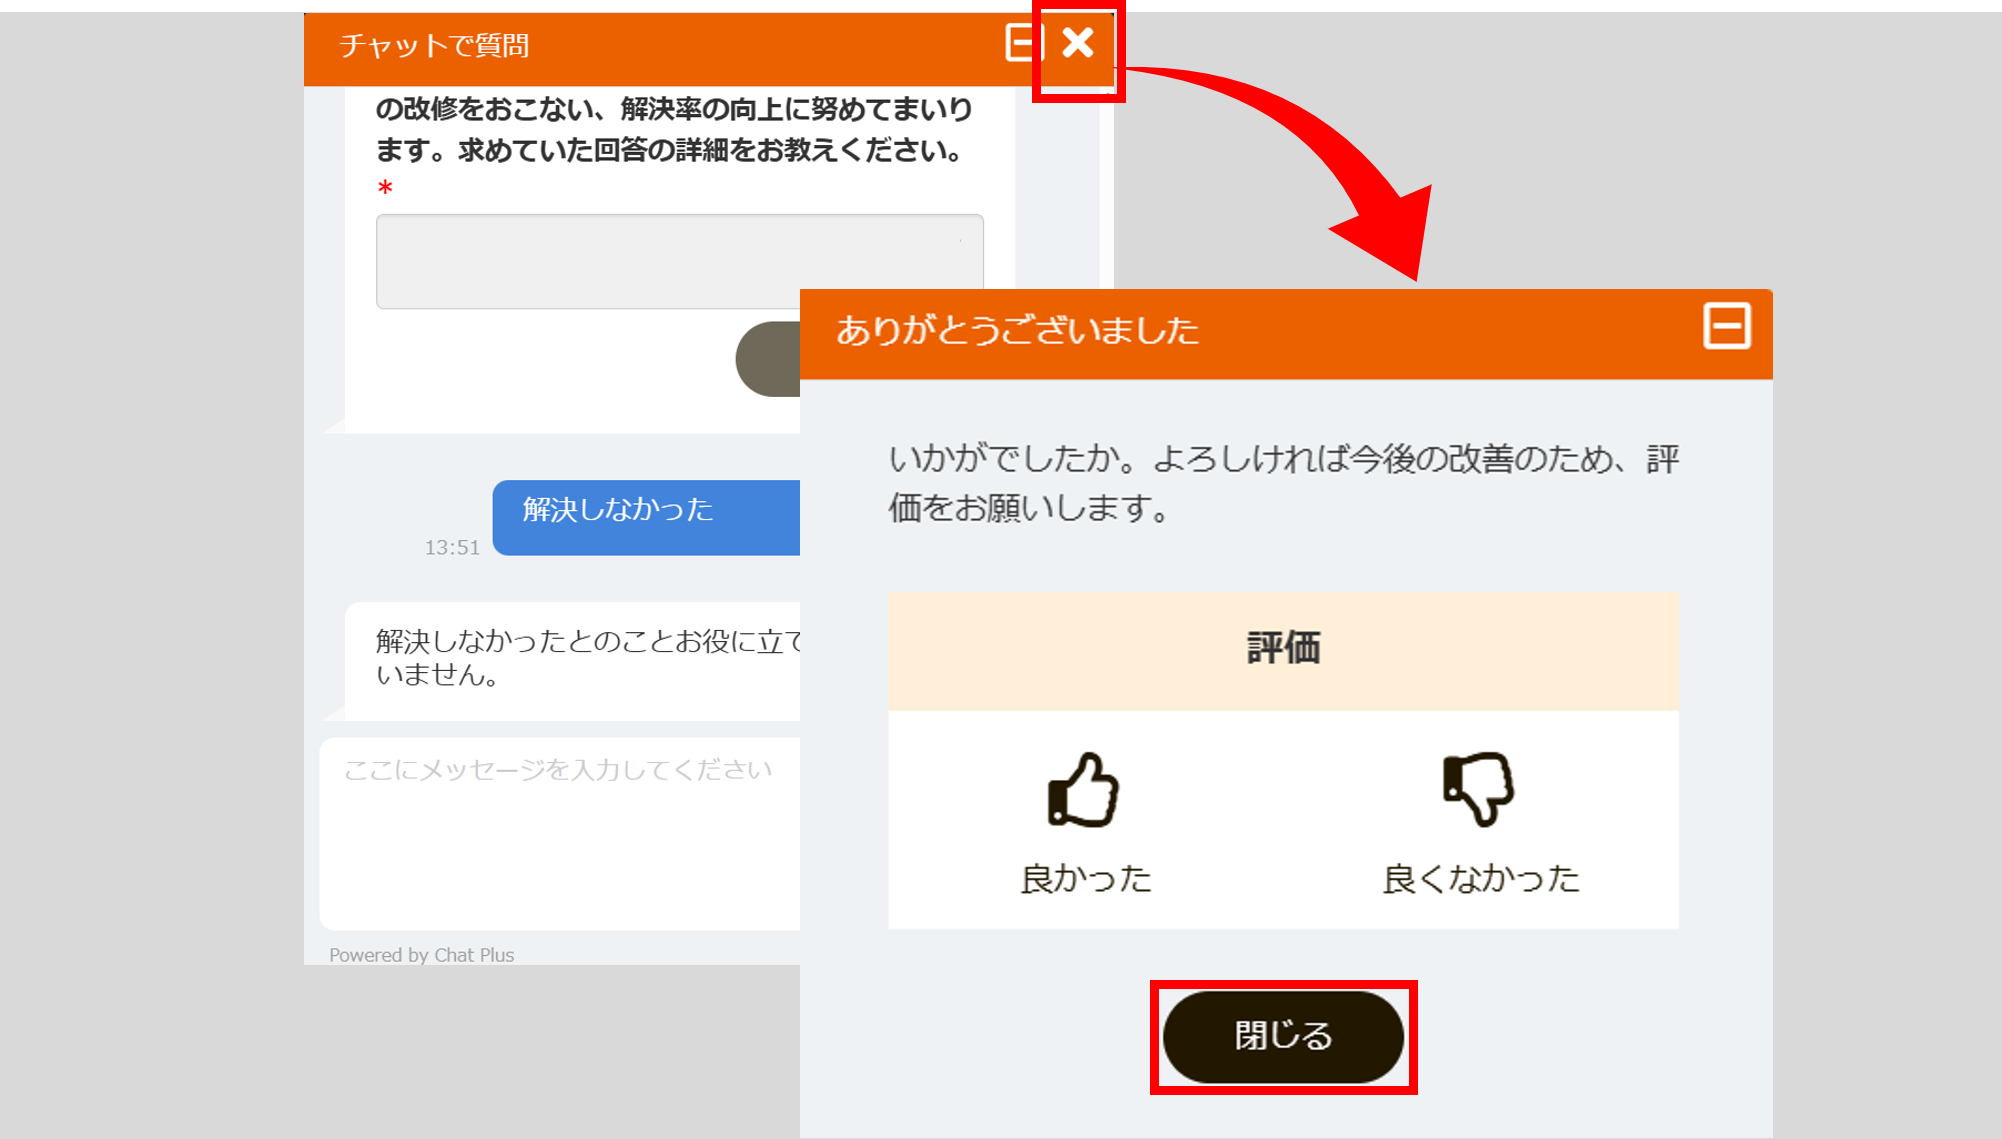Open the Powered by Chat Plus link
The height and width of the screenshot is (1139, 2002).
(422, 955)
